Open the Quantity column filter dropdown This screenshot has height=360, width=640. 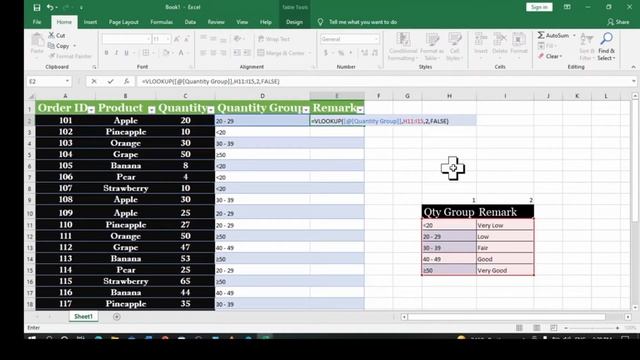click(211, 109)
